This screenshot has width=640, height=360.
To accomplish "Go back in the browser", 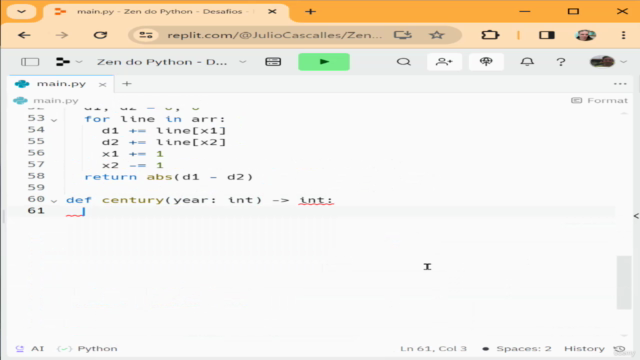I will point(24,35).
